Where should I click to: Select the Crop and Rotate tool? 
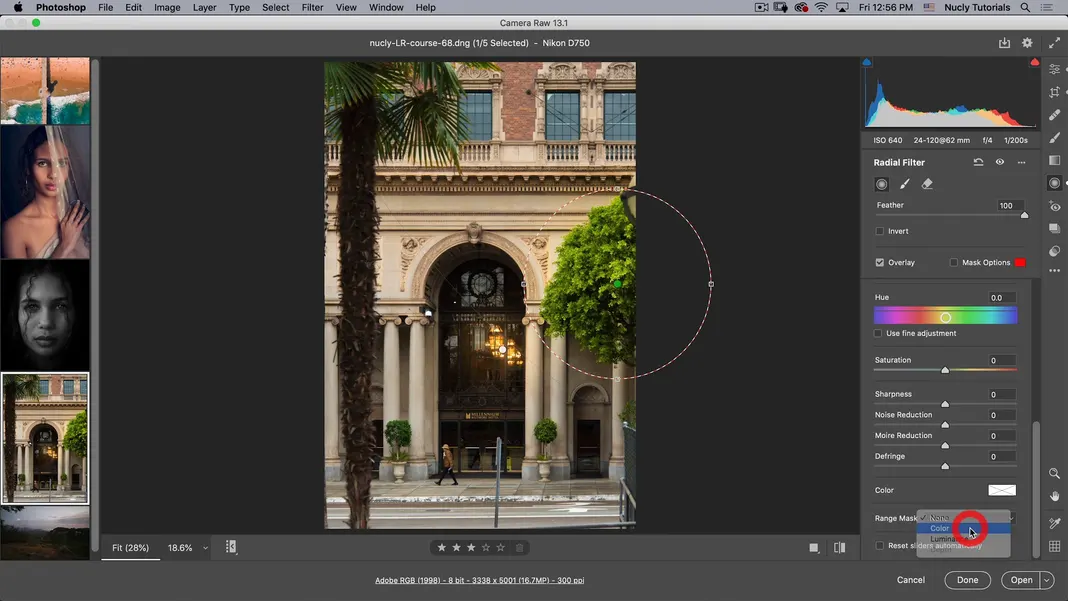pyautogui.click(x=1054, y=92)
